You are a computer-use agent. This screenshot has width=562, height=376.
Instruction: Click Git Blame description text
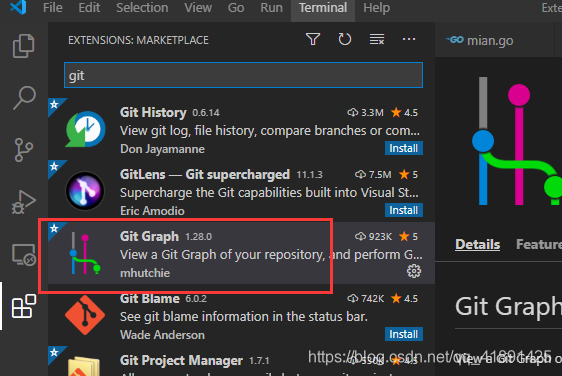(244, 317)
